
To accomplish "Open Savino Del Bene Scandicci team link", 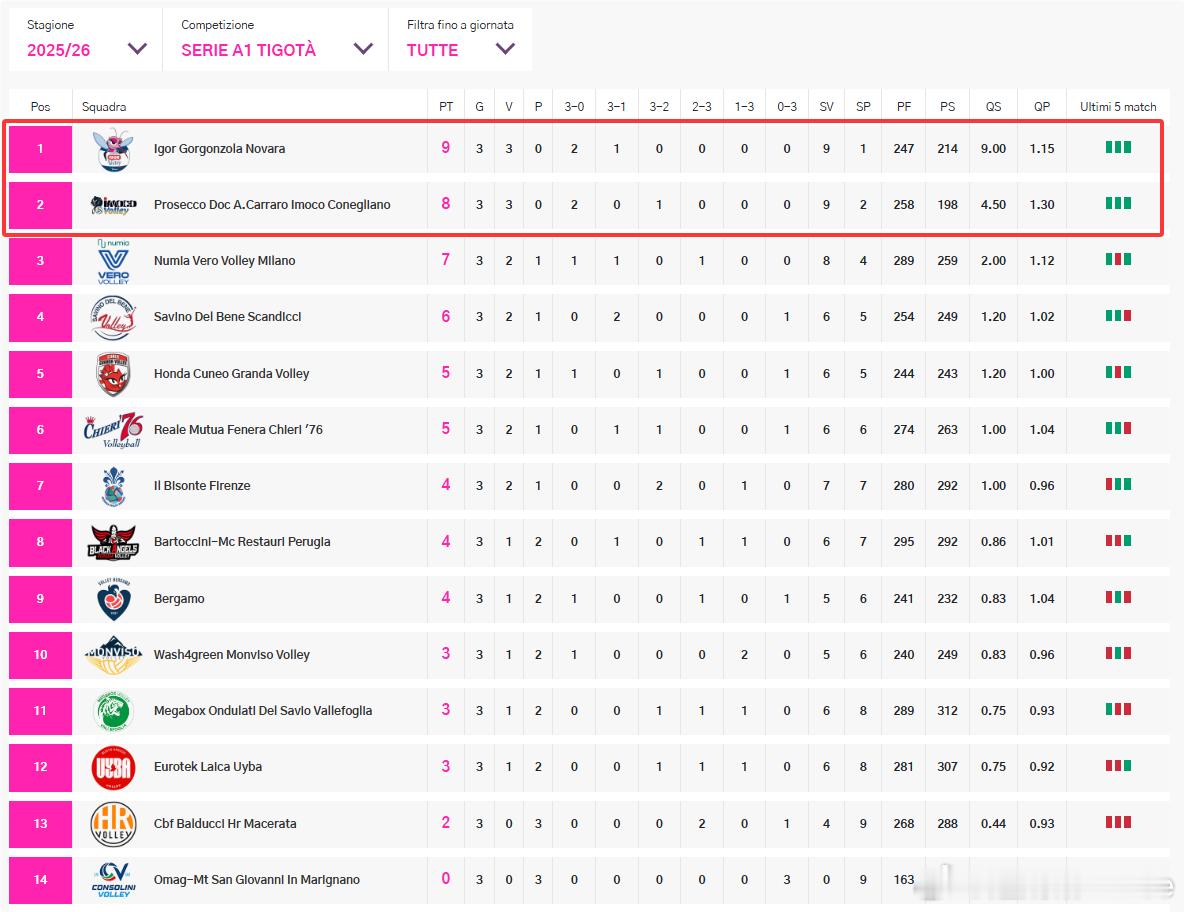I will pyautogui.click(x=227, y=316).
